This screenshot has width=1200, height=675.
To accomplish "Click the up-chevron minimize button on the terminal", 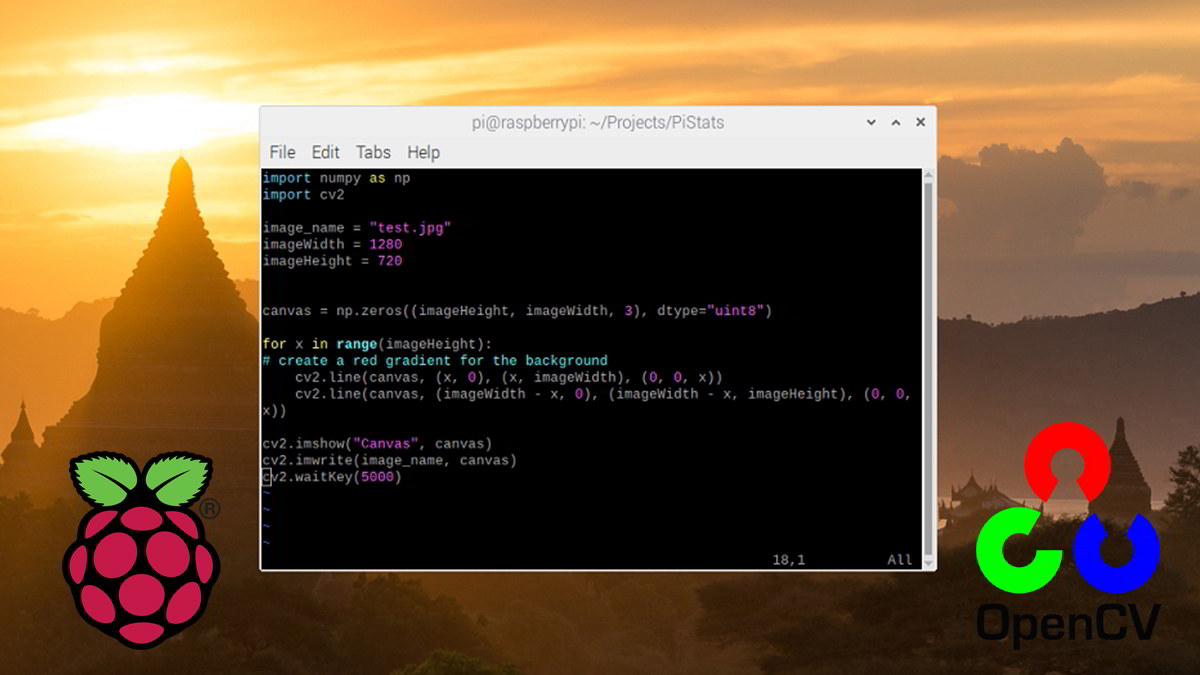I will (895, 121).
